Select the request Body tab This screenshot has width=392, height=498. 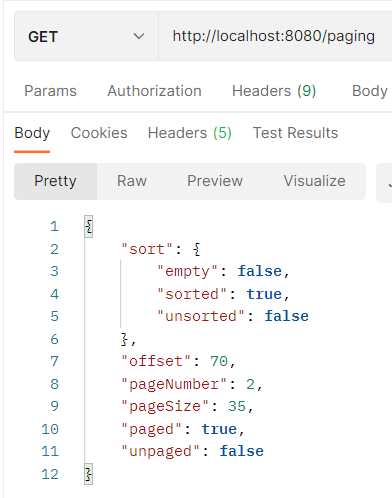(370, 91)
